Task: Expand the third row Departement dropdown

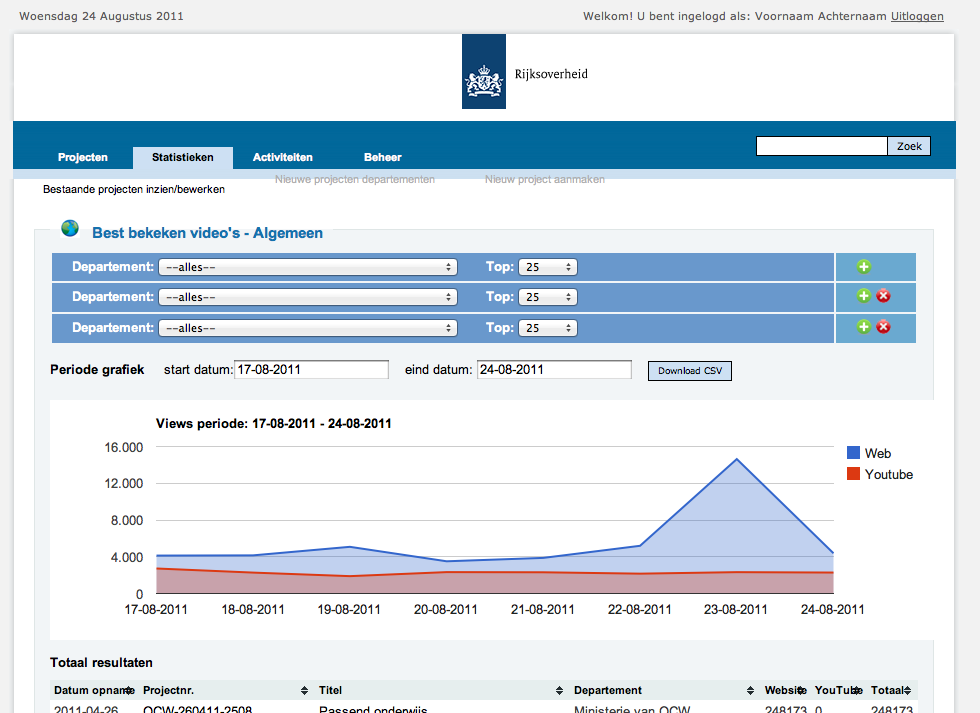Action: 308,327
